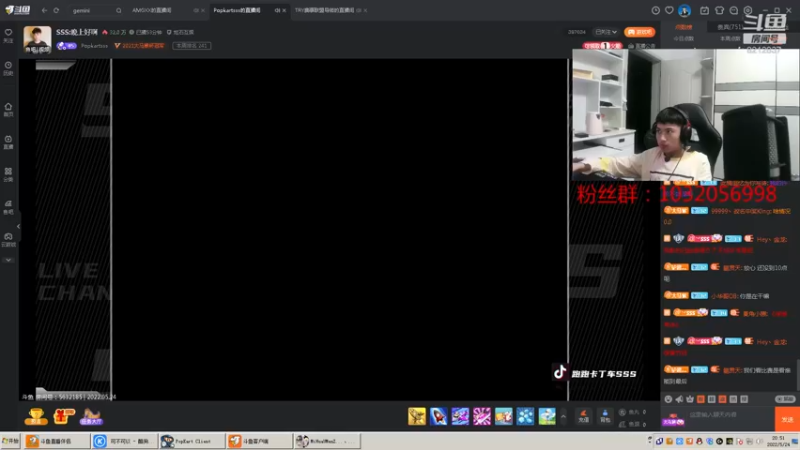Open categories grid in left sidebar
Screen dimensions: 800x450
point(8,174)
